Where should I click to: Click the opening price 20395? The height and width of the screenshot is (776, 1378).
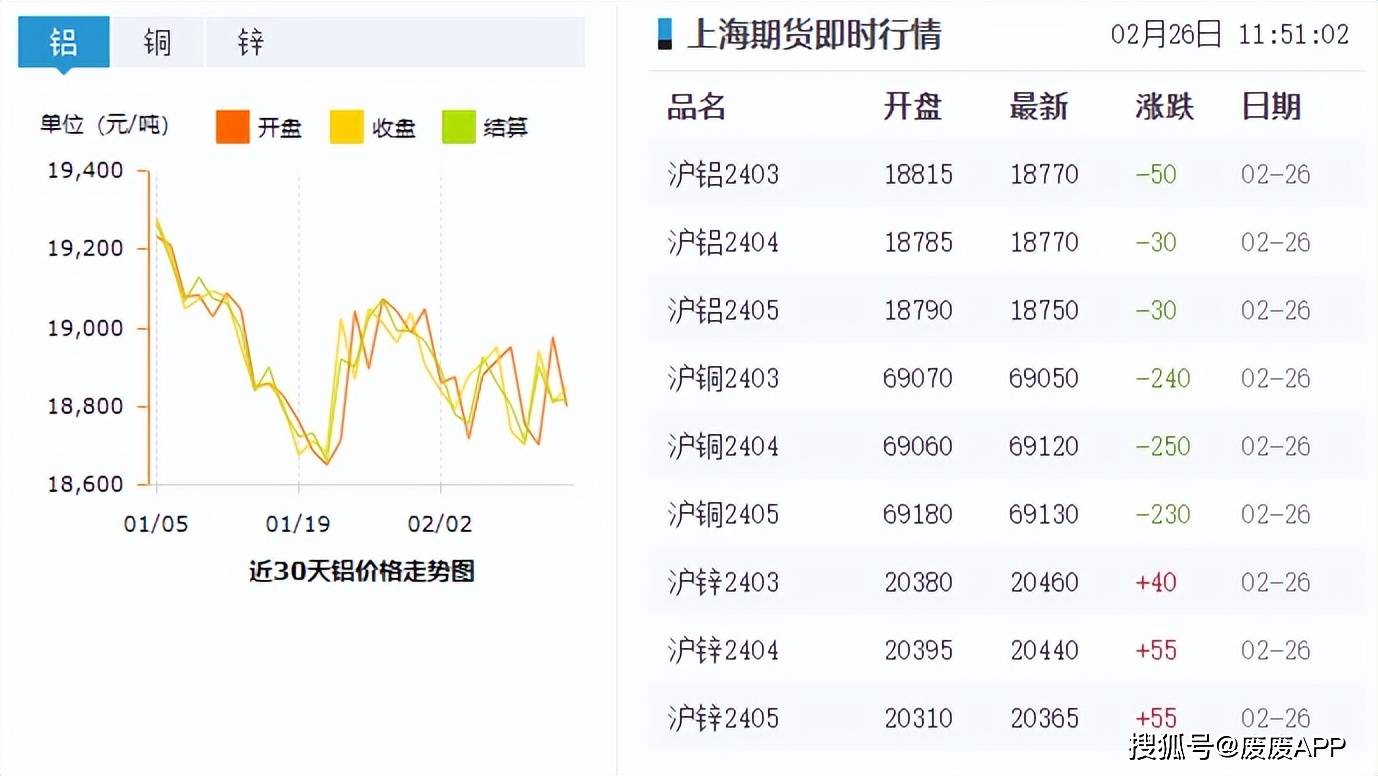click(918, 651)
